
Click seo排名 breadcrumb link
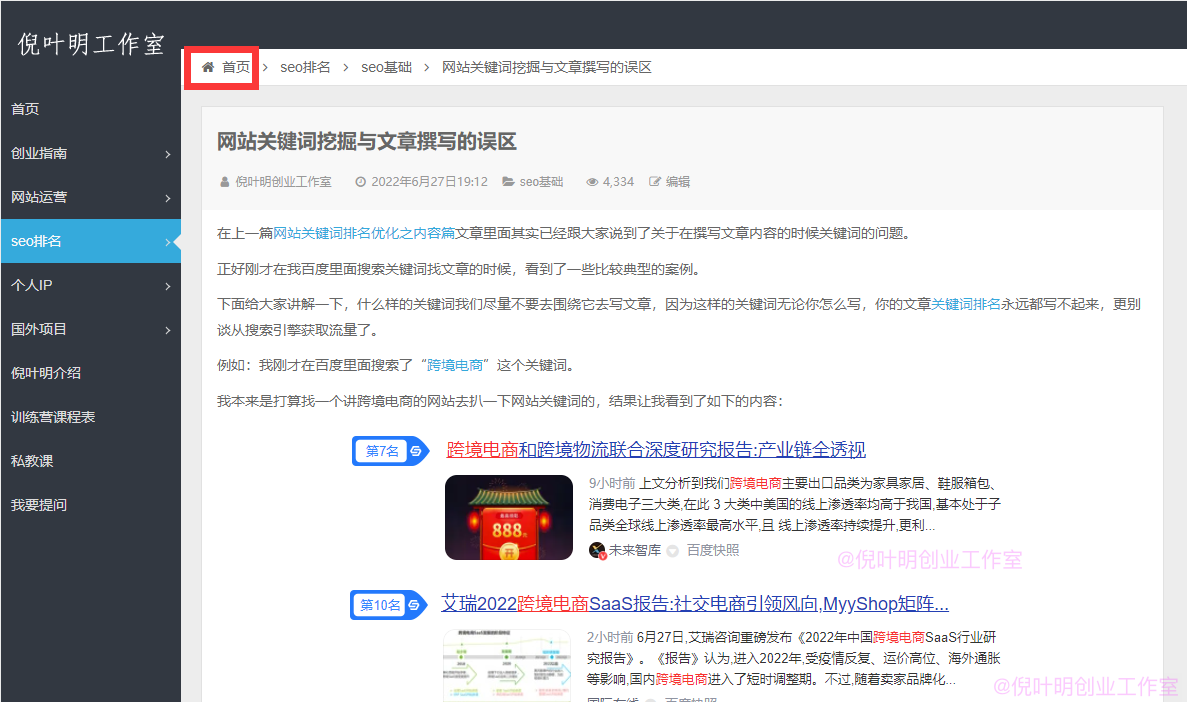click(305, 67)
